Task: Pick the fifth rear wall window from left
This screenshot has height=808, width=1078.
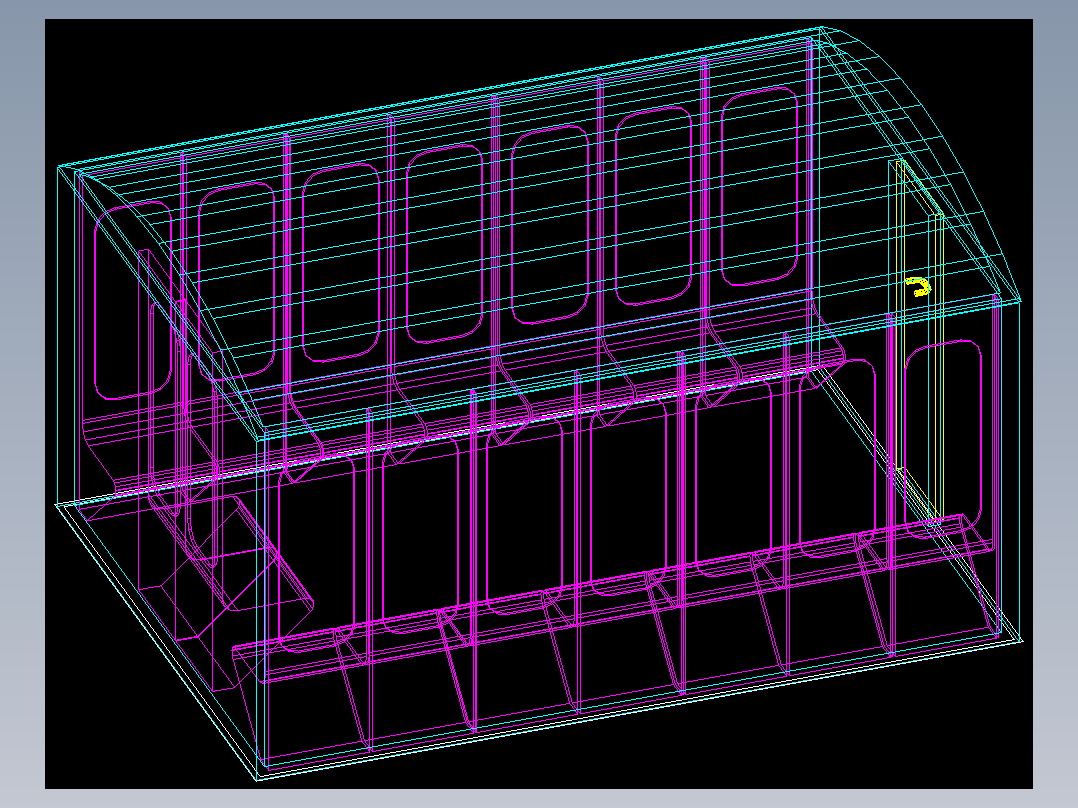Action: point(654,206)
